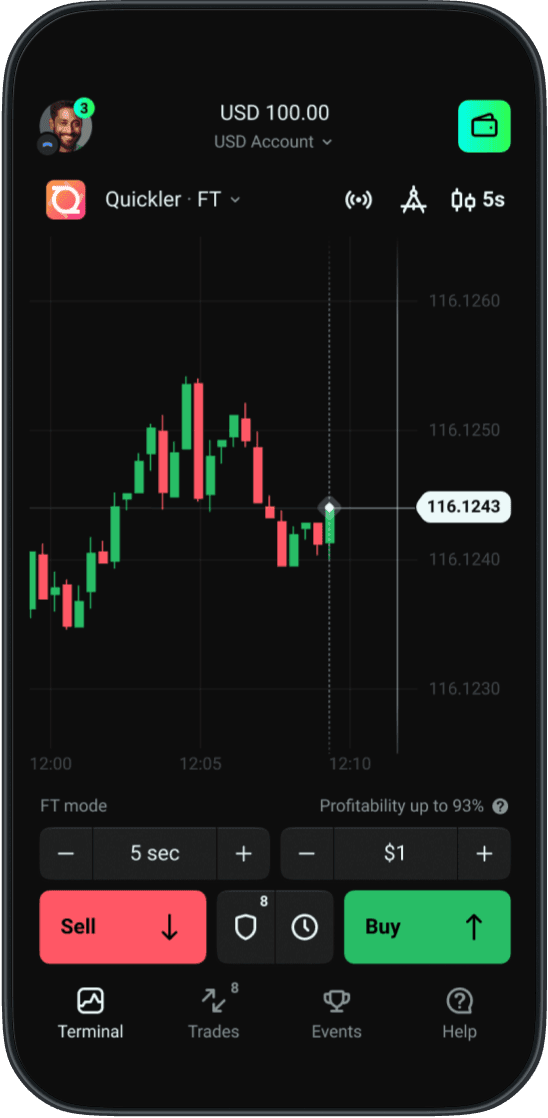548x1118 pixels.
Task: Open the green wallet deposit icon
Action: [x=484, y=126]
